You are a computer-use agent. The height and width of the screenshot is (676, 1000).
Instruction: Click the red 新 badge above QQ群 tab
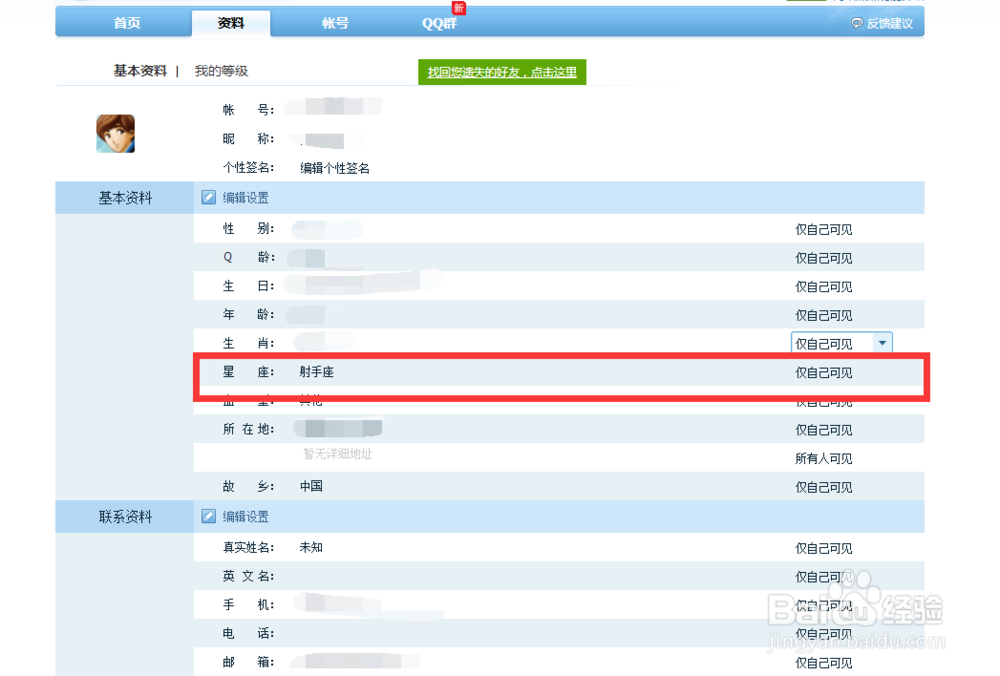click(459, 7)
